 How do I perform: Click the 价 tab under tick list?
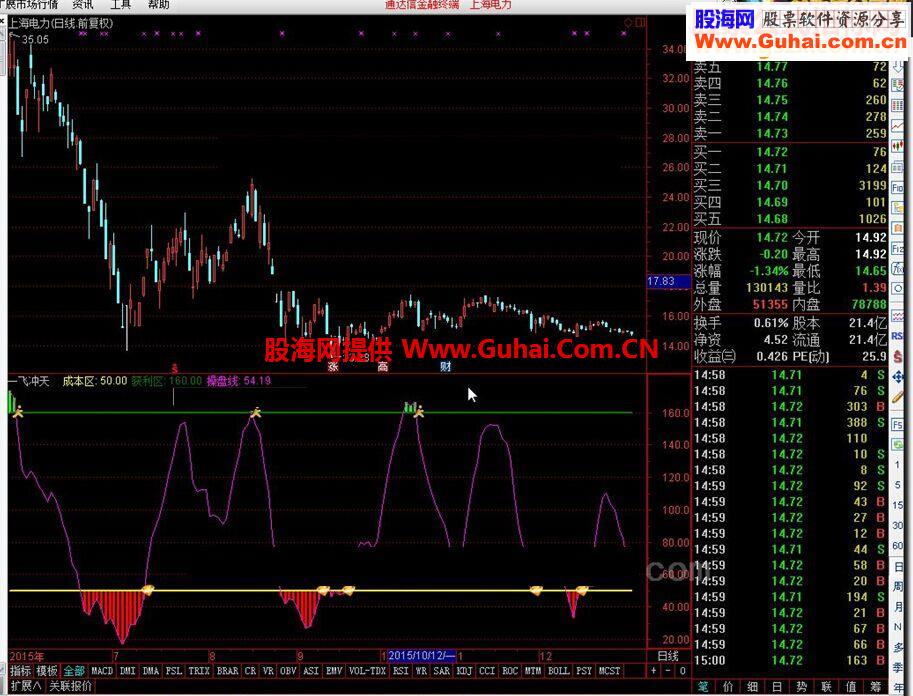(x=728, y=687)
